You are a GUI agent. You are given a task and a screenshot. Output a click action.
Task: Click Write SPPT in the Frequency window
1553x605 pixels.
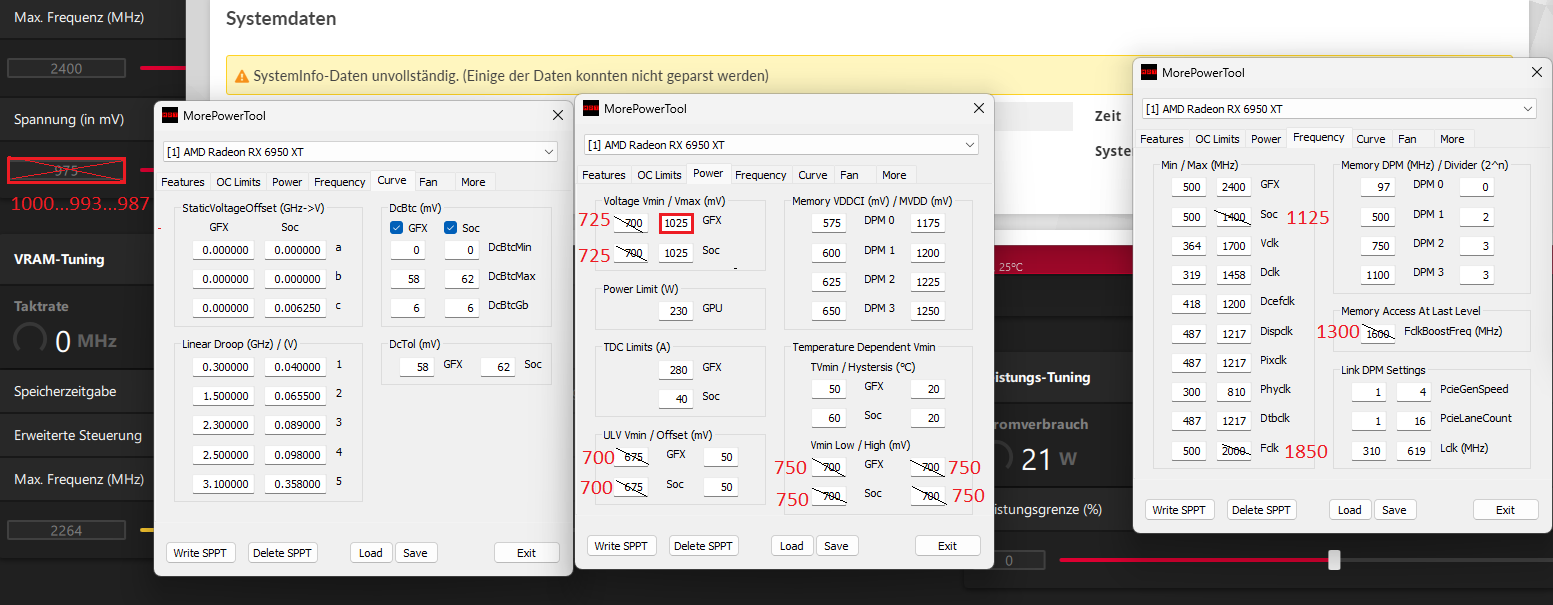coord(1180,510)
